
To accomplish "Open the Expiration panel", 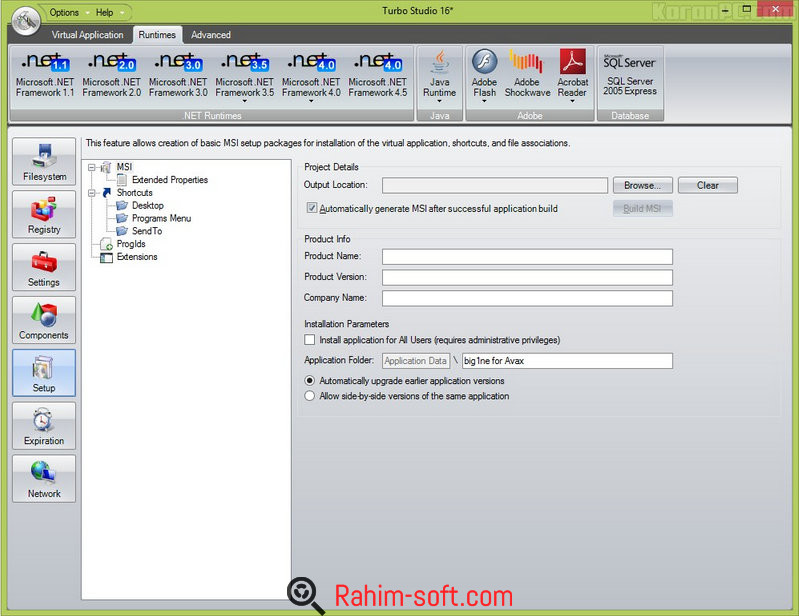I will (x=44, y=425).
